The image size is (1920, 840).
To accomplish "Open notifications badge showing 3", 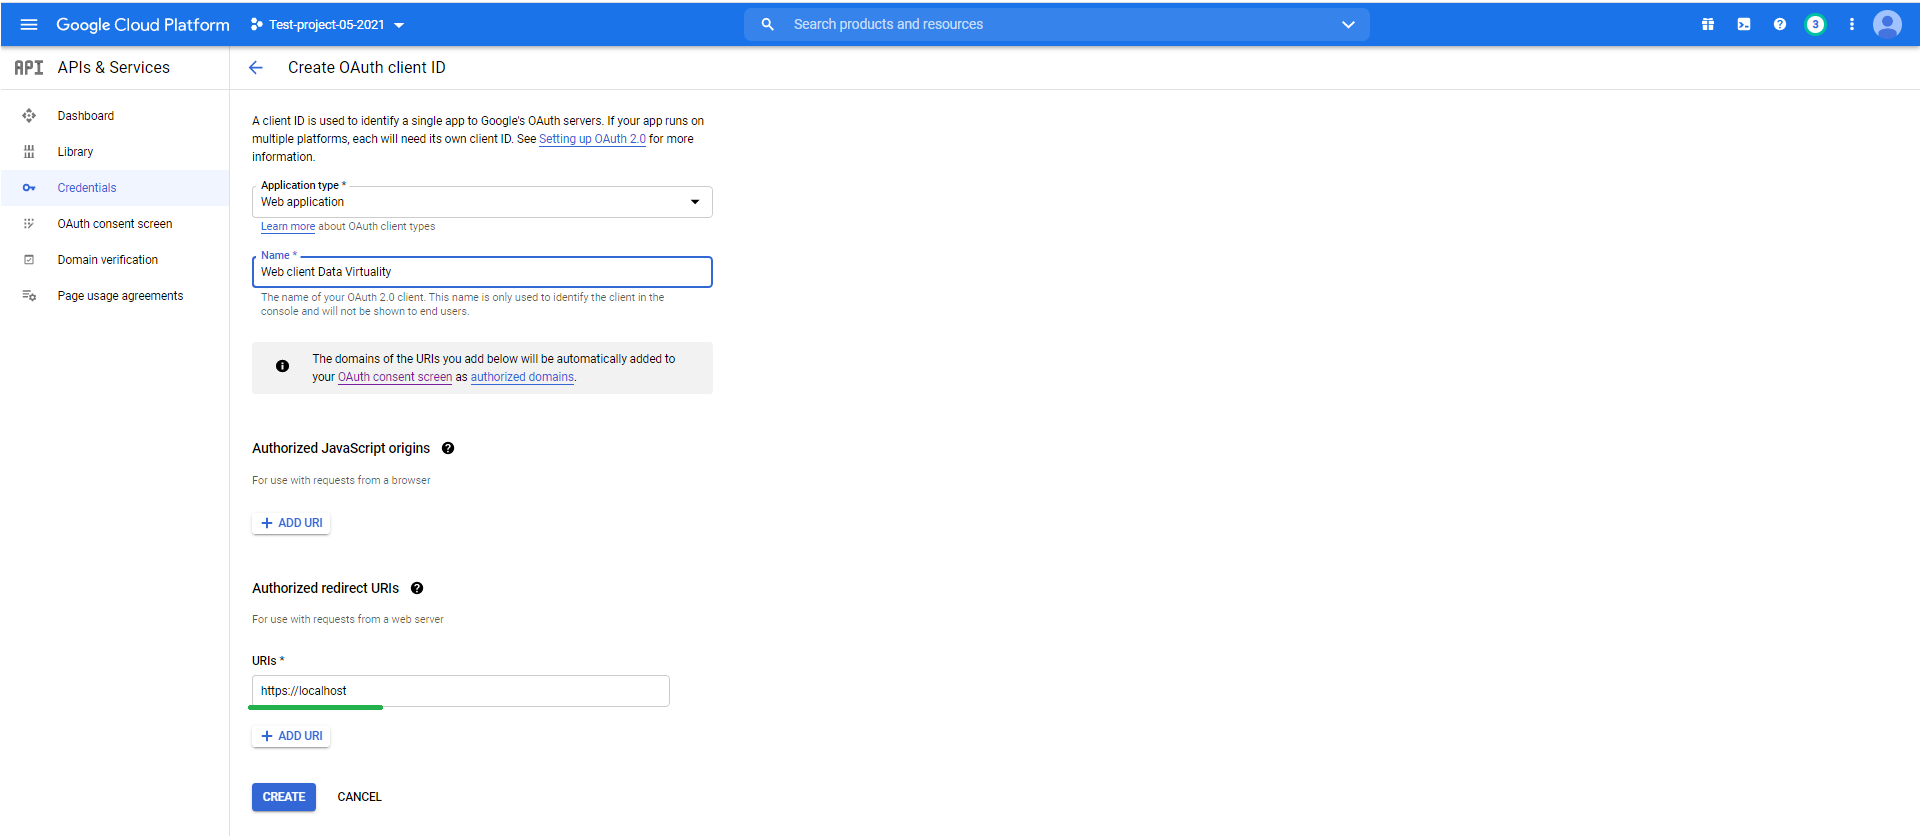I will click(1815, 25).
